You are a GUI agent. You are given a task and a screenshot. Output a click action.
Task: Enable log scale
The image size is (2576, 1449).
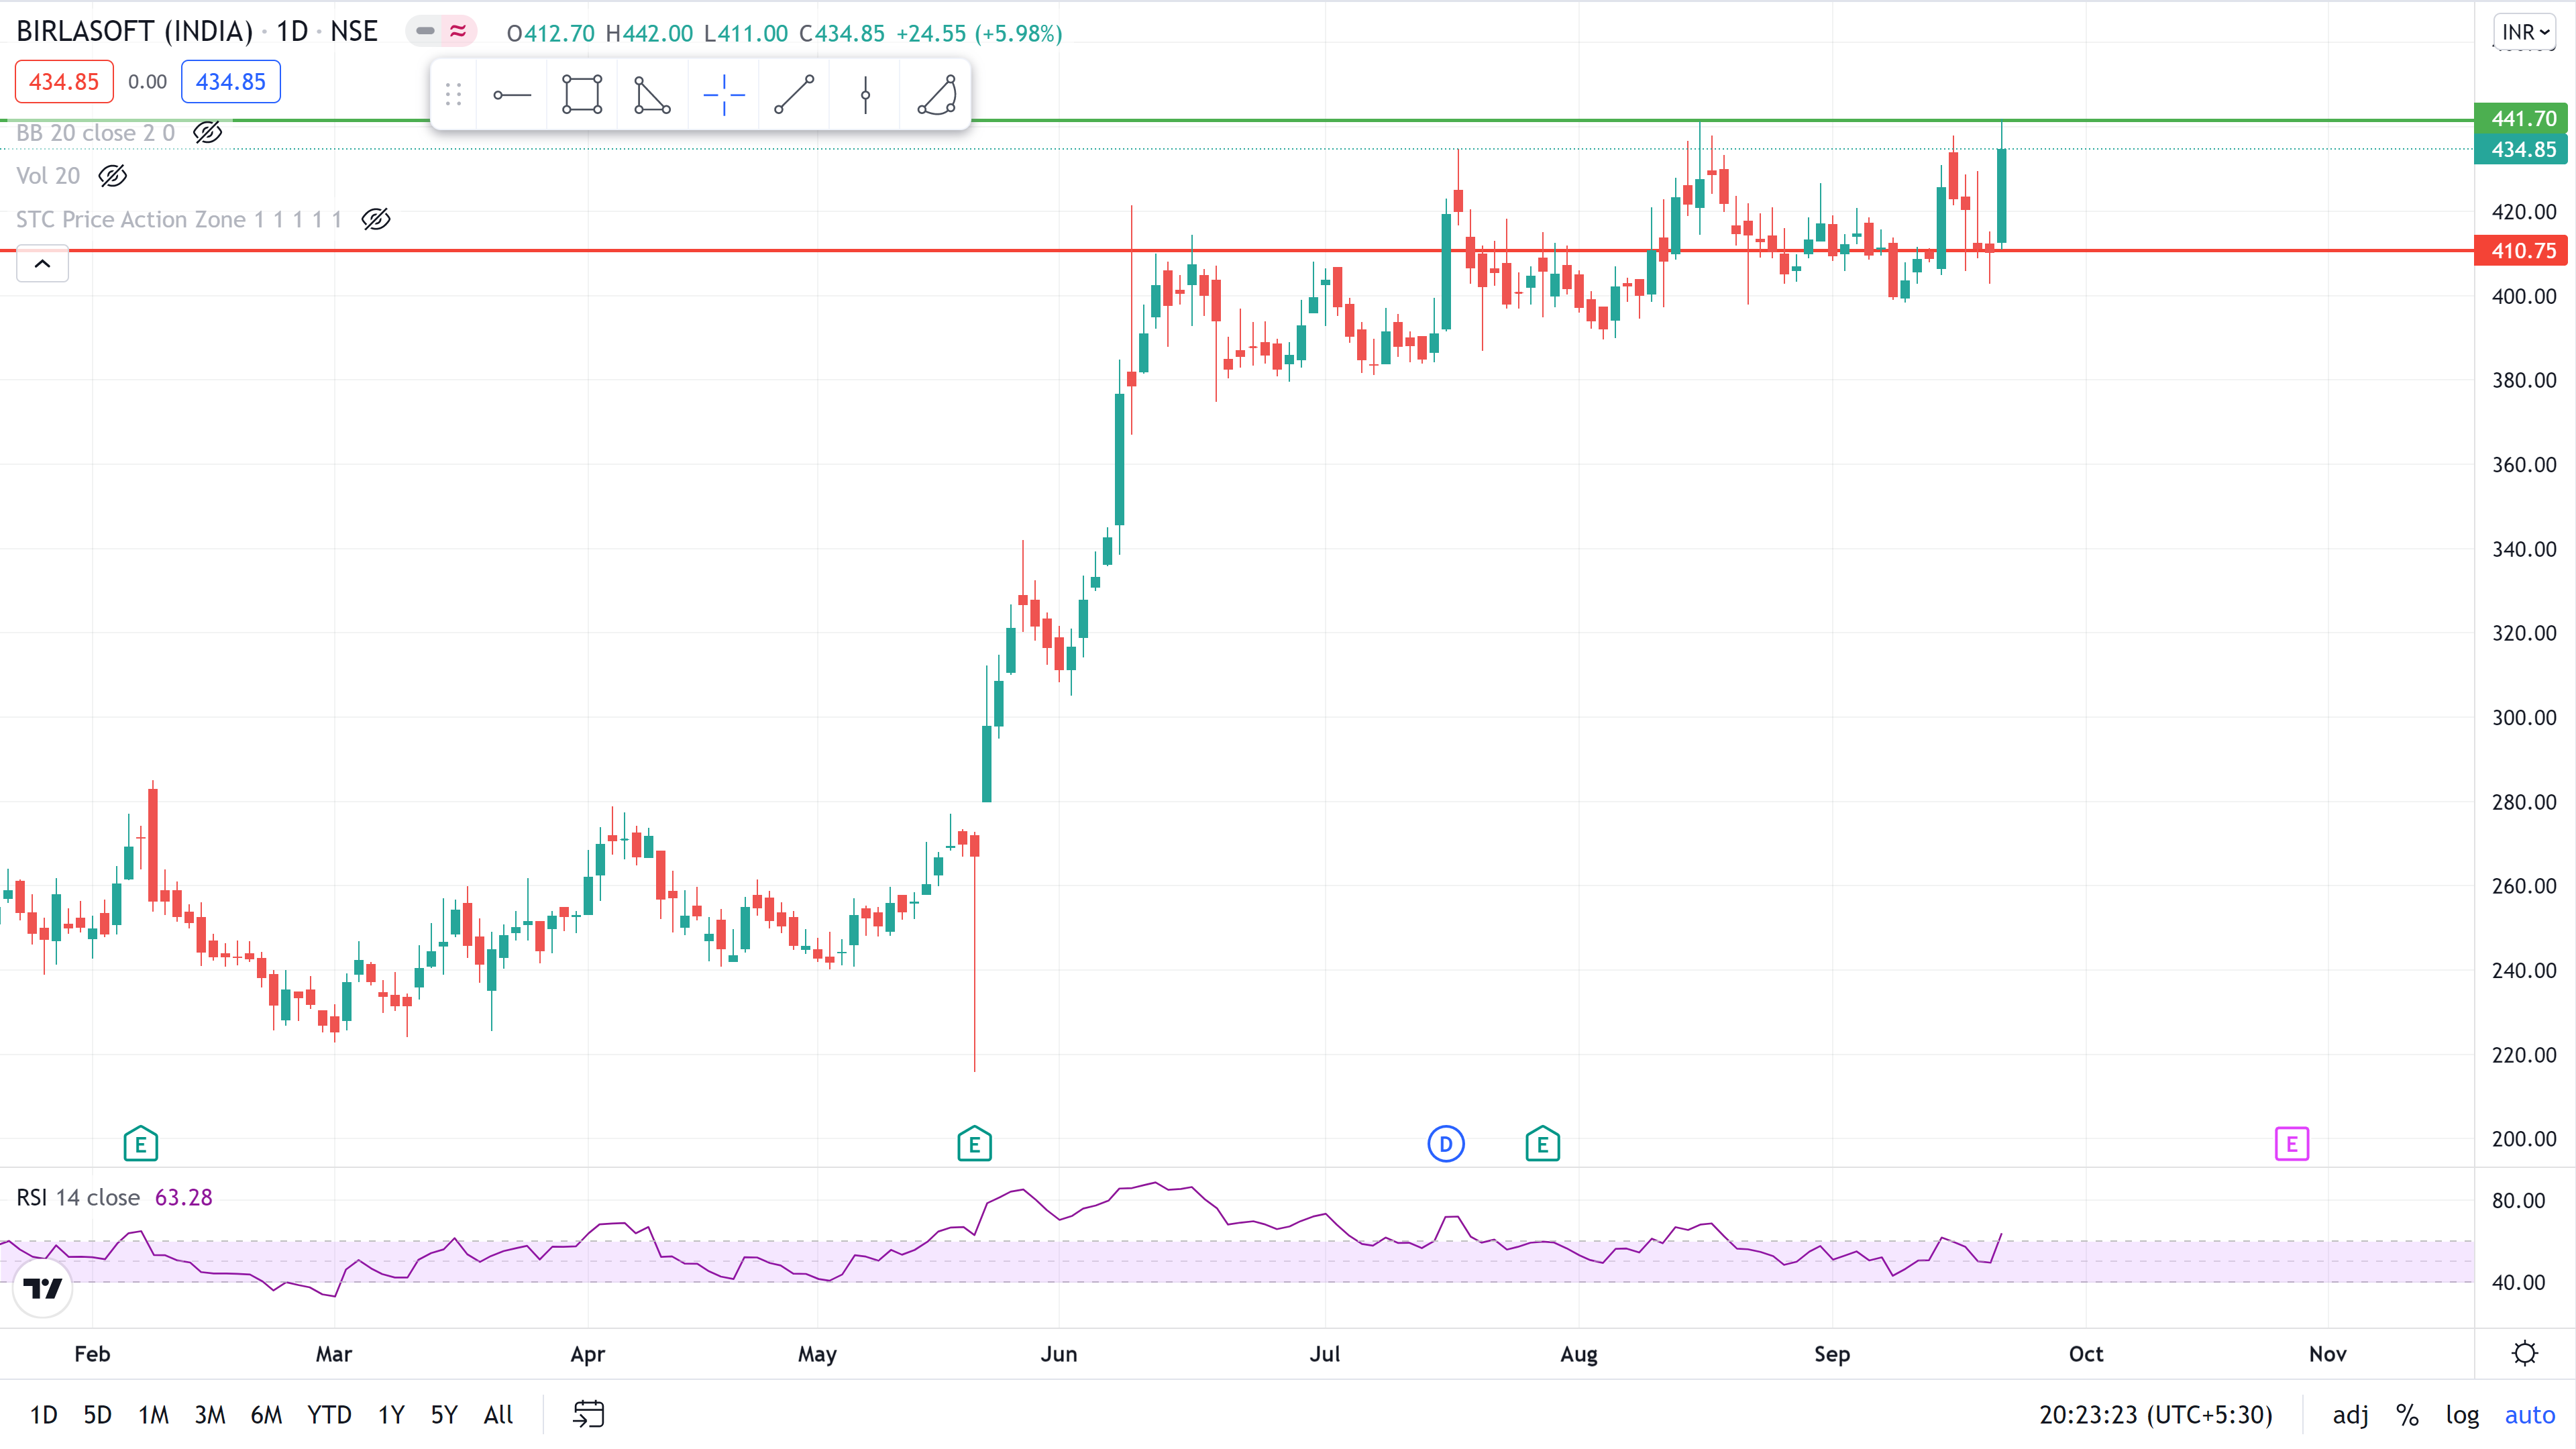click(2461, 1414)
